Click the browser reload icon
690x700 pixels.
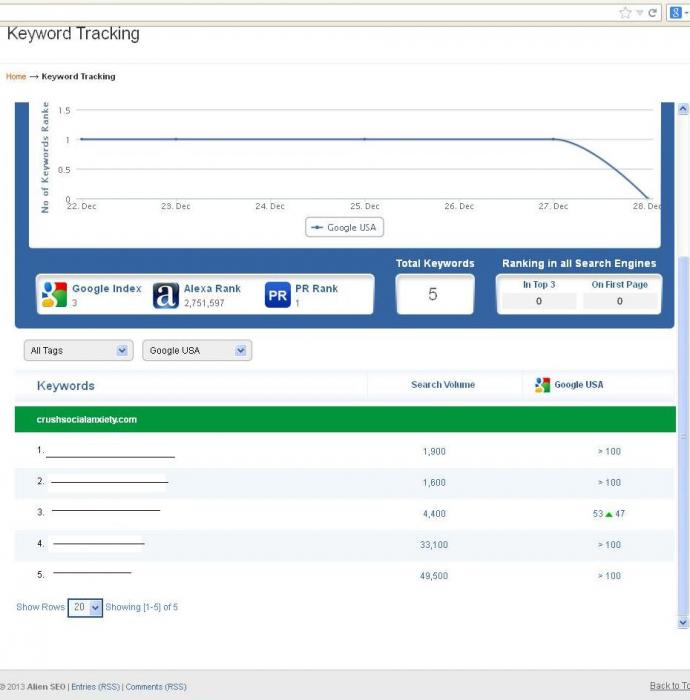[x=653, y=12]
